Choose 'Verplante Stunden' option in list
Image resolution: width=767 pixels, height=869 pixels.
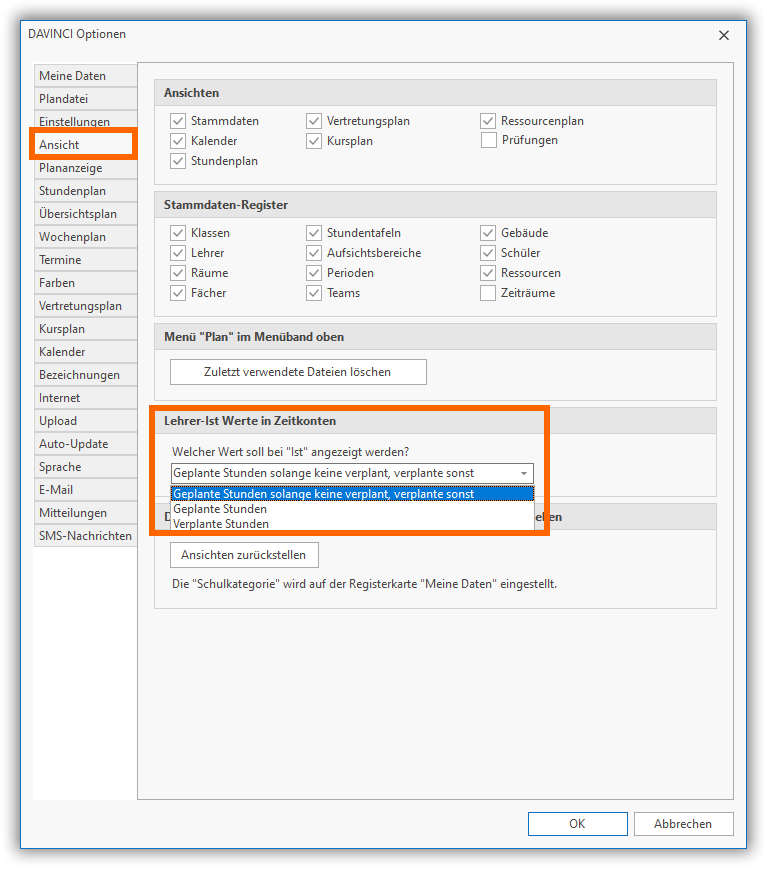pos(221,523)
